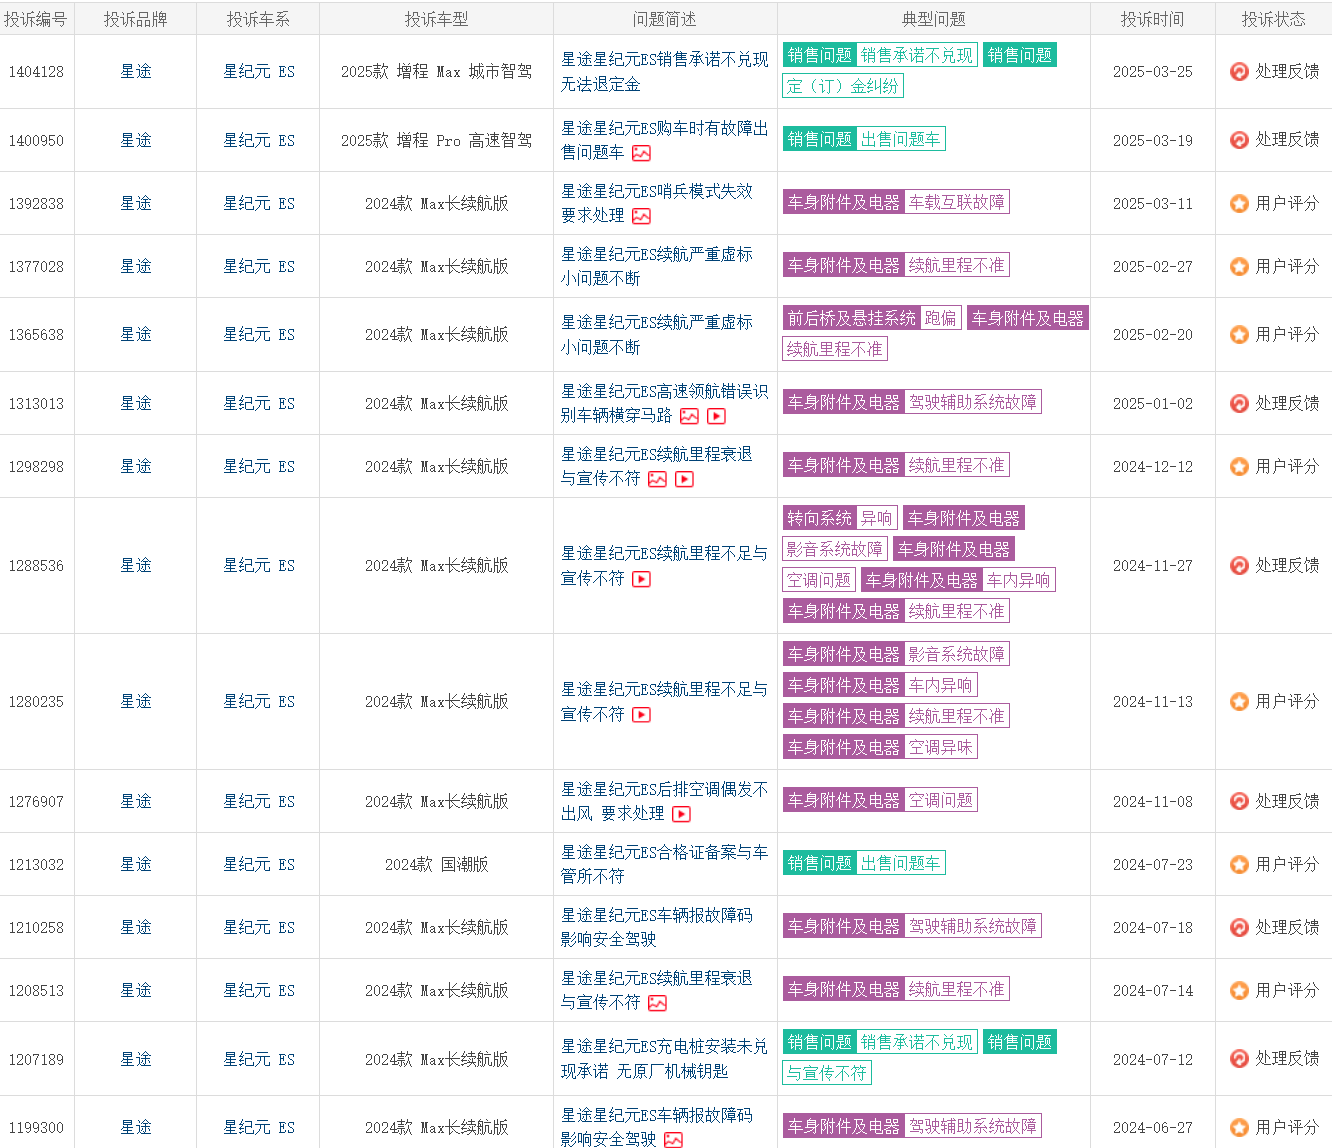The height and width of the screenshot is (1148, 1332).
Task: Click the video play icon on complaint 1280235
Action: (641, 715)
